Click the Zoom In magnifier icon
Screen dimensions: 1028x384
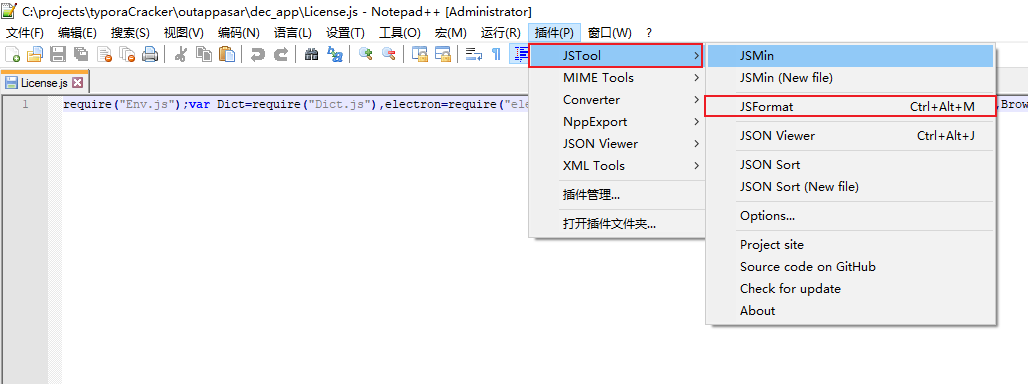[x=365, y=54]
